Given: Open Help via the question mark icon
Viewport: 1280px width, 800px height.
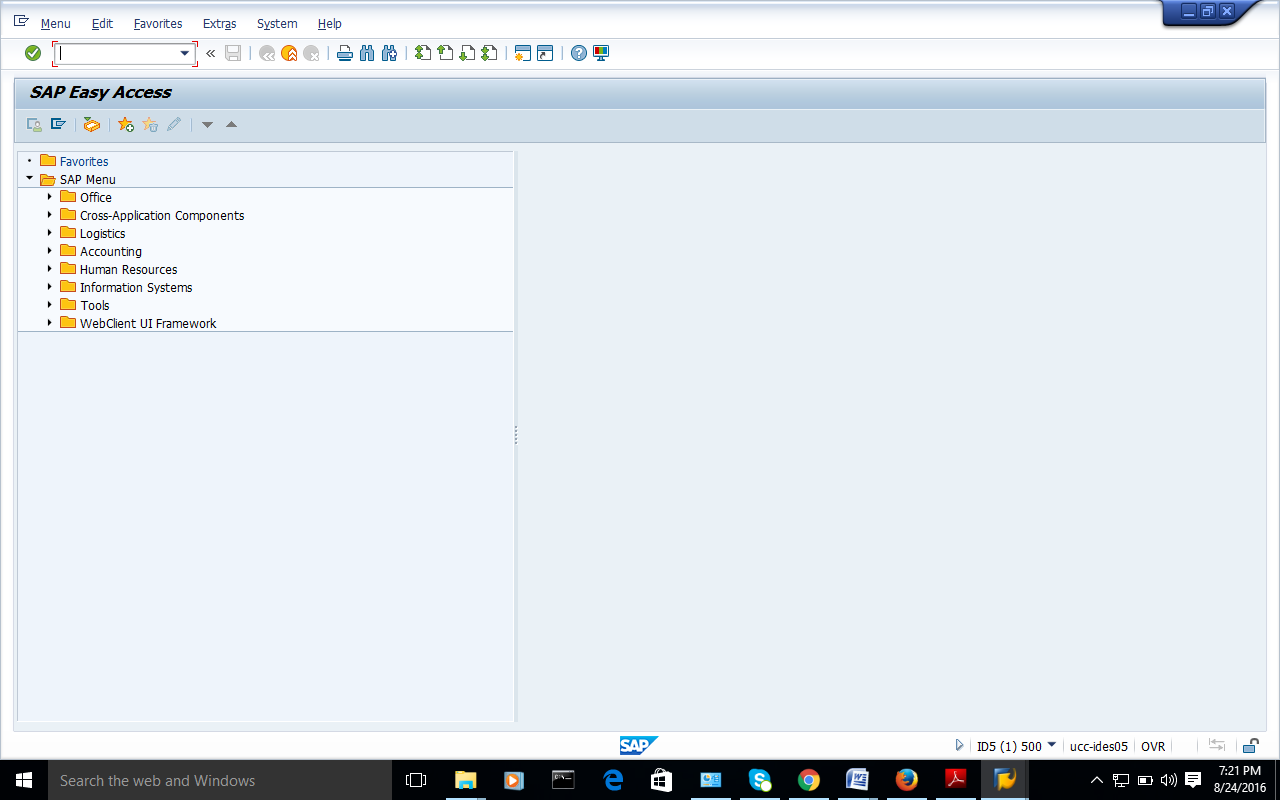Looking at the screenshot, I should click(578, 53).
